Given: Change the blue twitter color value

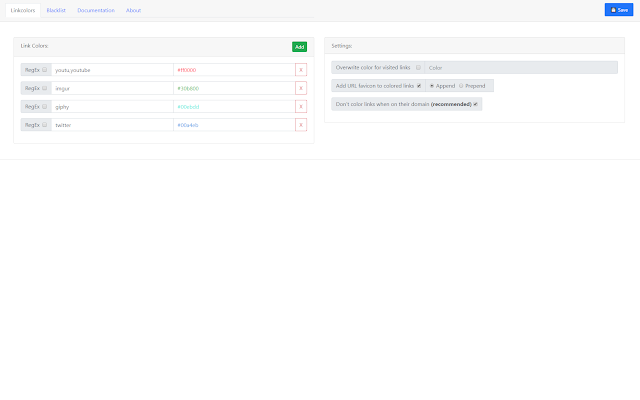Looking at the screenshot, I should tap(234, 125).
